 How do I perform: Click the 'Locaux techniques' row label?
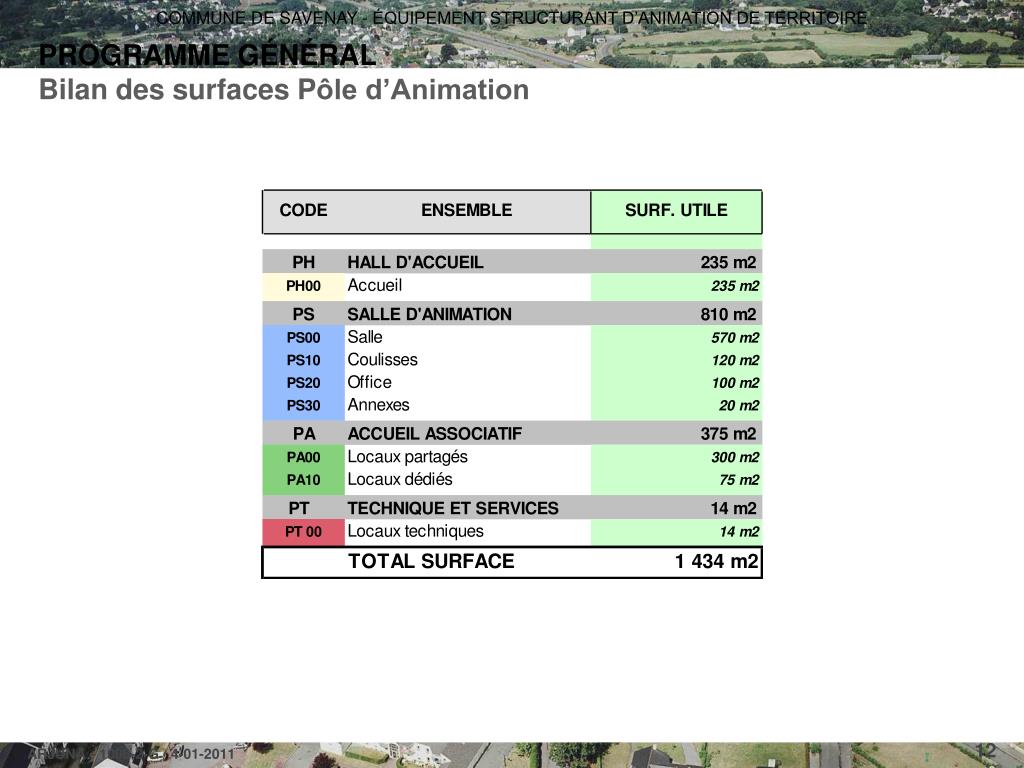[415, 532]
